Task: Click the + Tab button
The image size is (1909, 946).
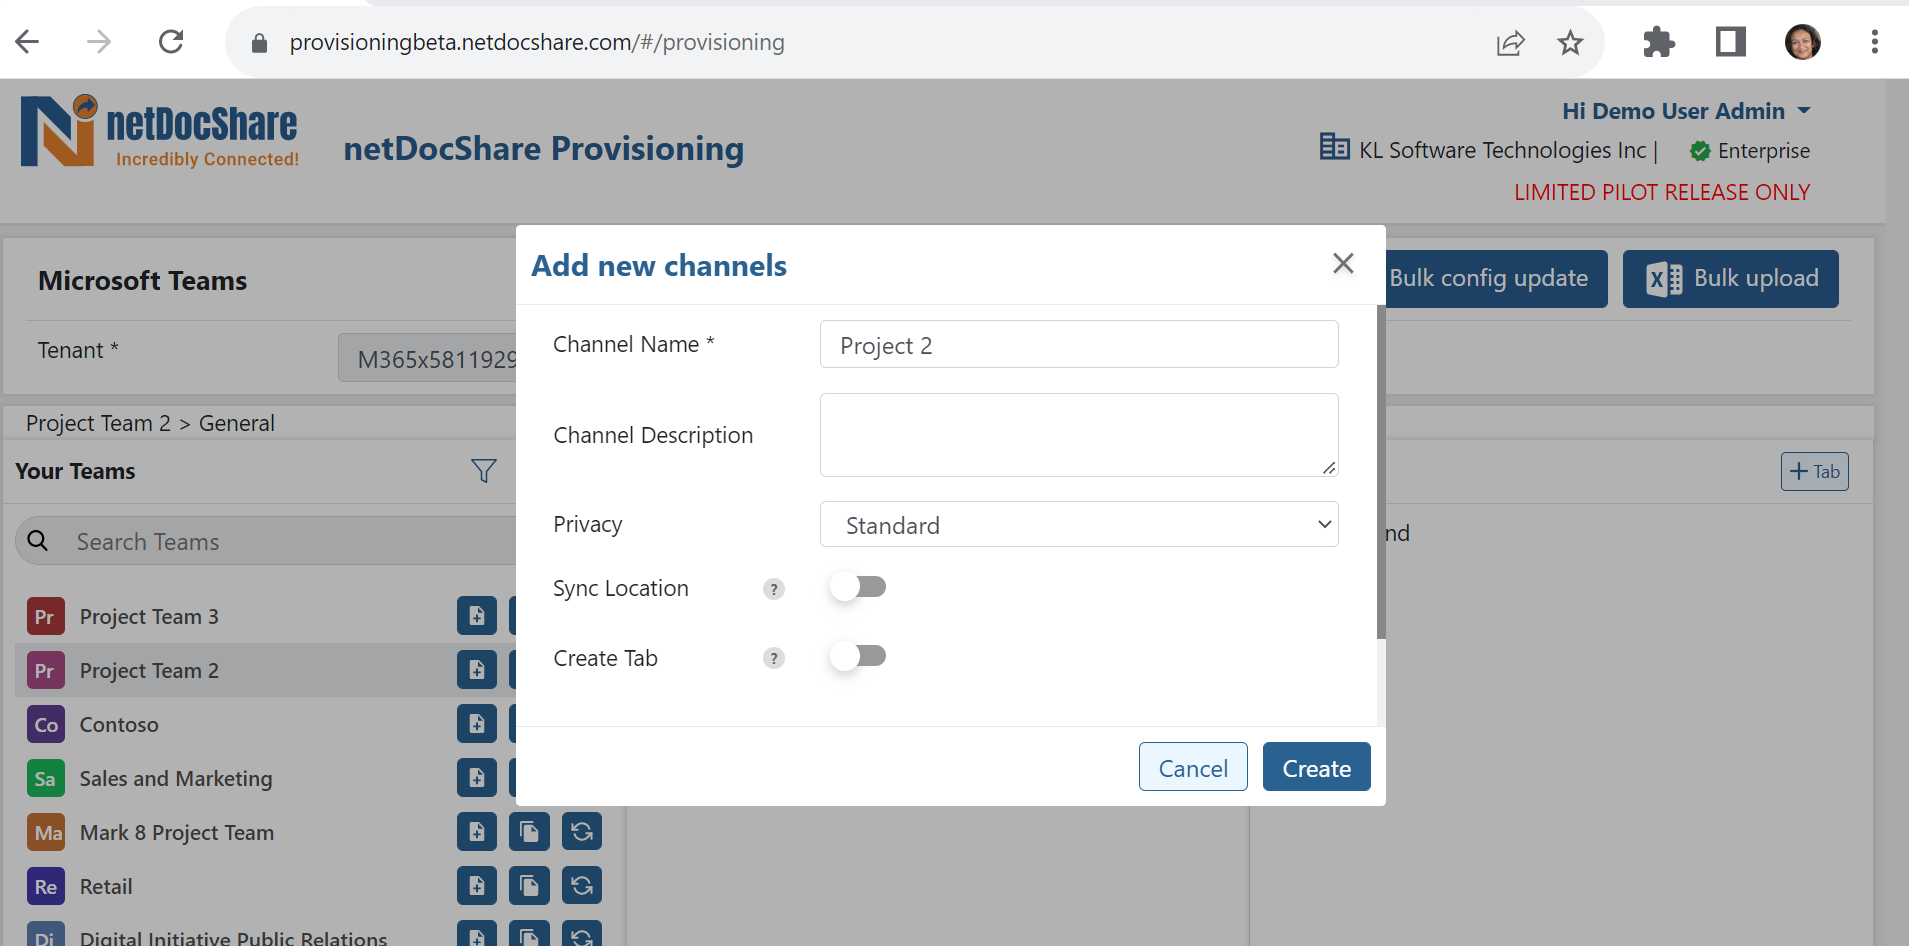Action: [1814, 472]
